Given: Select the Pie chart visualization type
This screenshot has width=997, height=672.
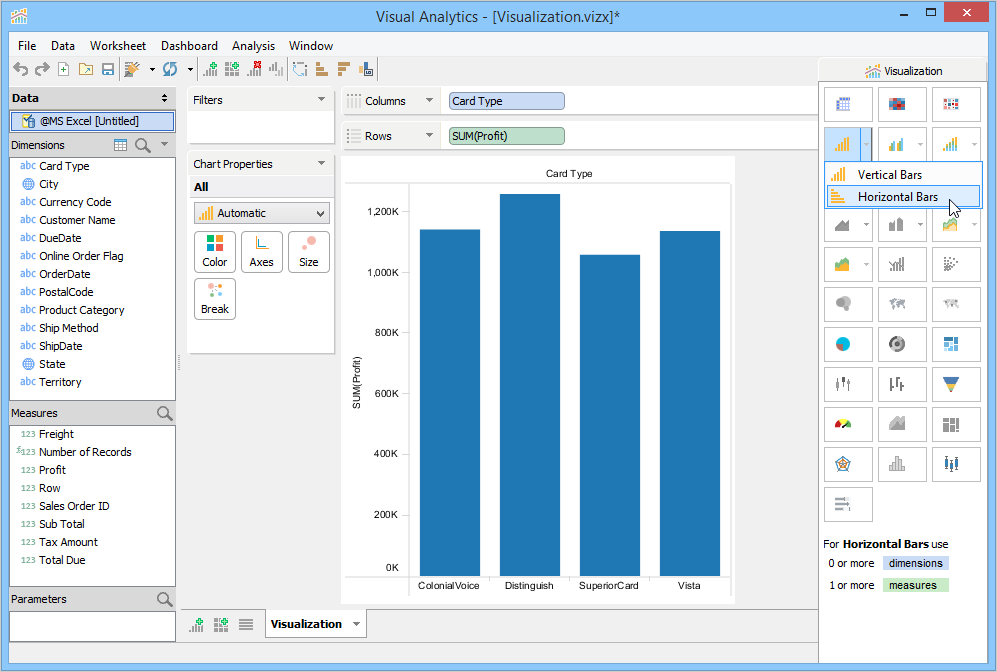Looking at the screenshot, I should pos(843,344).
